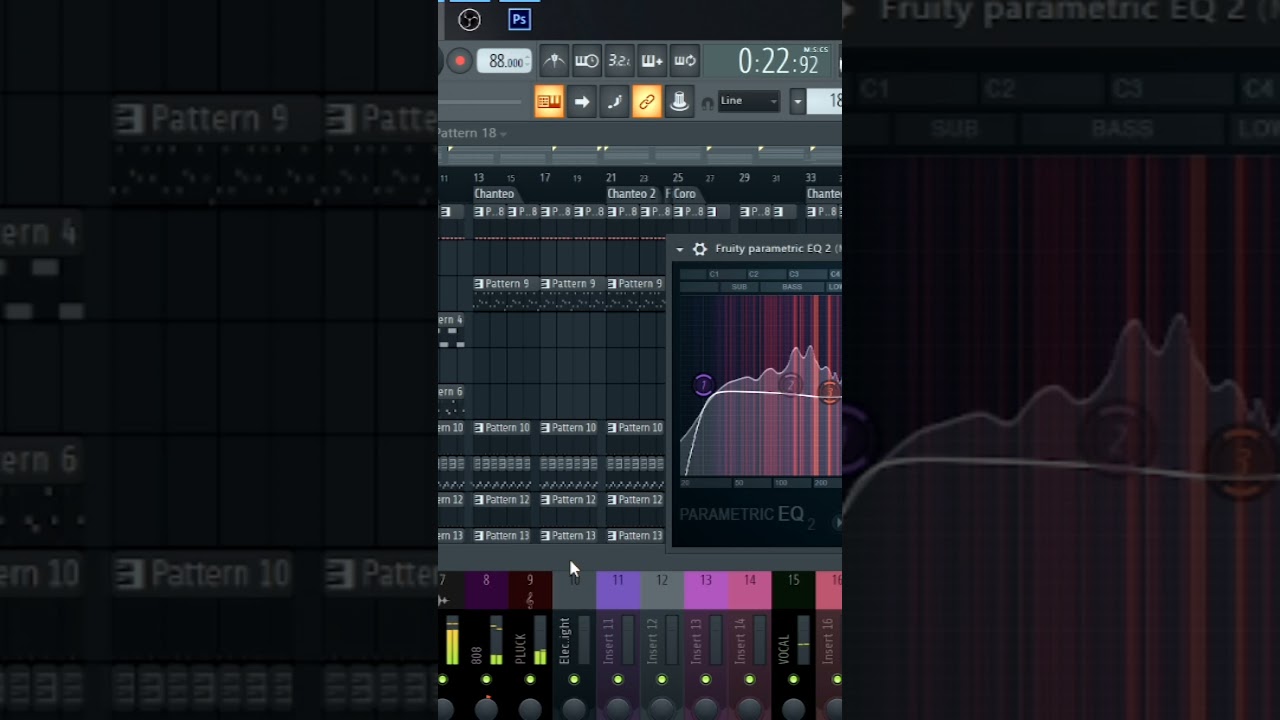Mute the Insert 11 track LED
The width and height of the screenshot is (1280, 720).
tap(618, 680)
